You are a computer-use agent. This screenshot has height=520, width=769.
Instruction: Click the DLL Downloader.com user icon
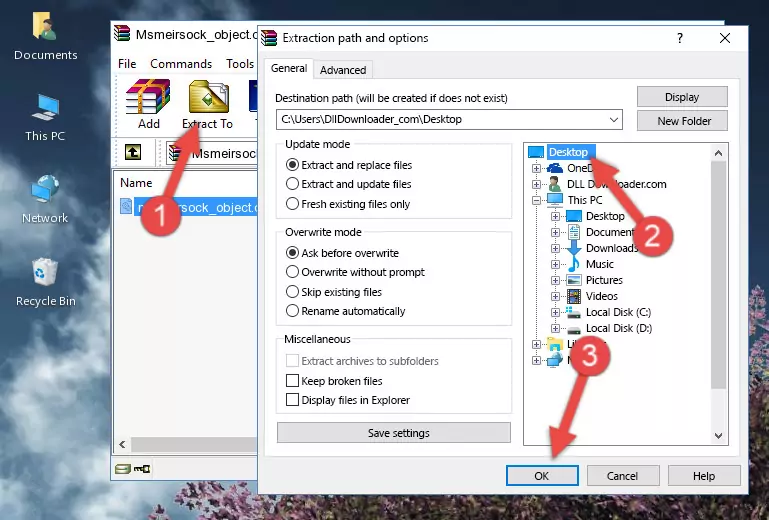pos(555,184)
